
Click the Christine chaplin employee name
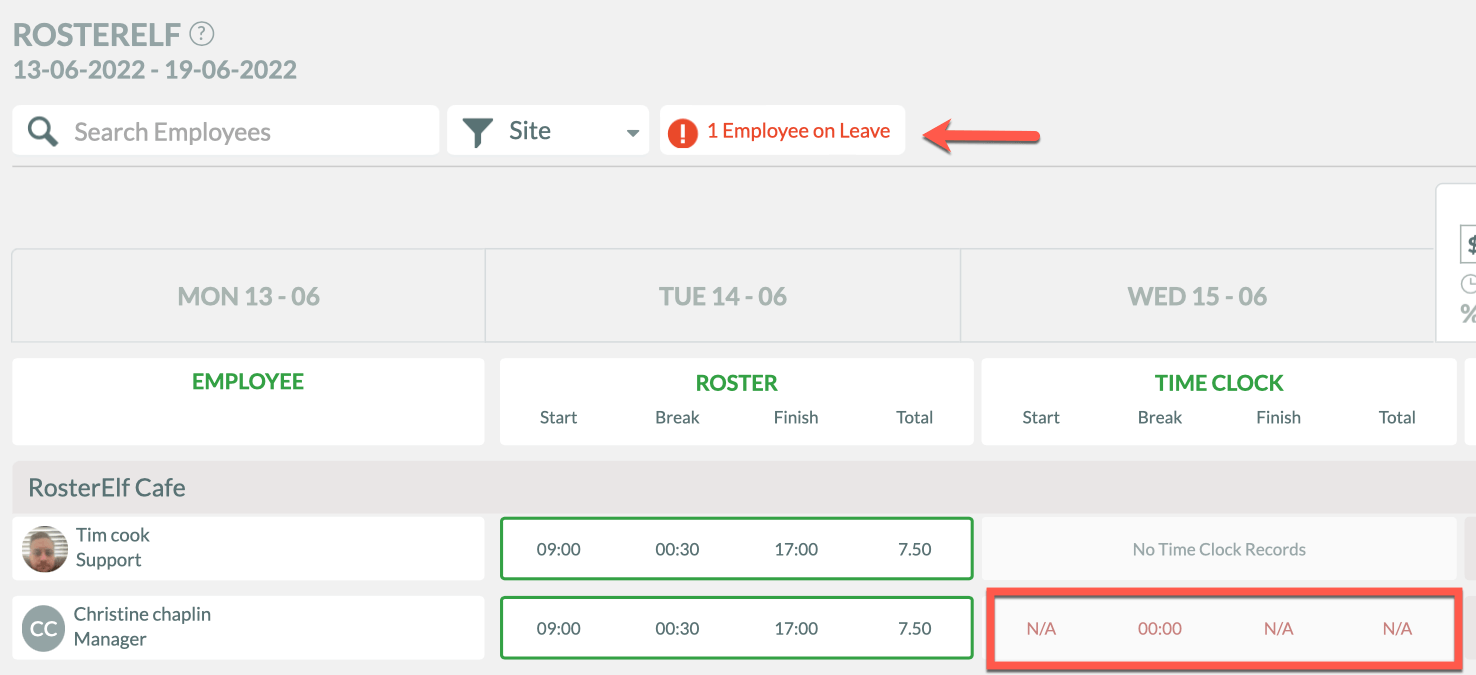(142, 614)
